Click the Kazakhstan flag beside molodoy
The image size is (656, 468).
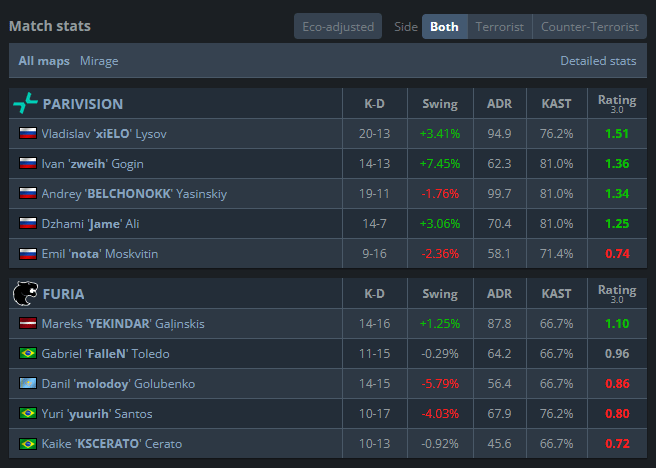(28, 384)
